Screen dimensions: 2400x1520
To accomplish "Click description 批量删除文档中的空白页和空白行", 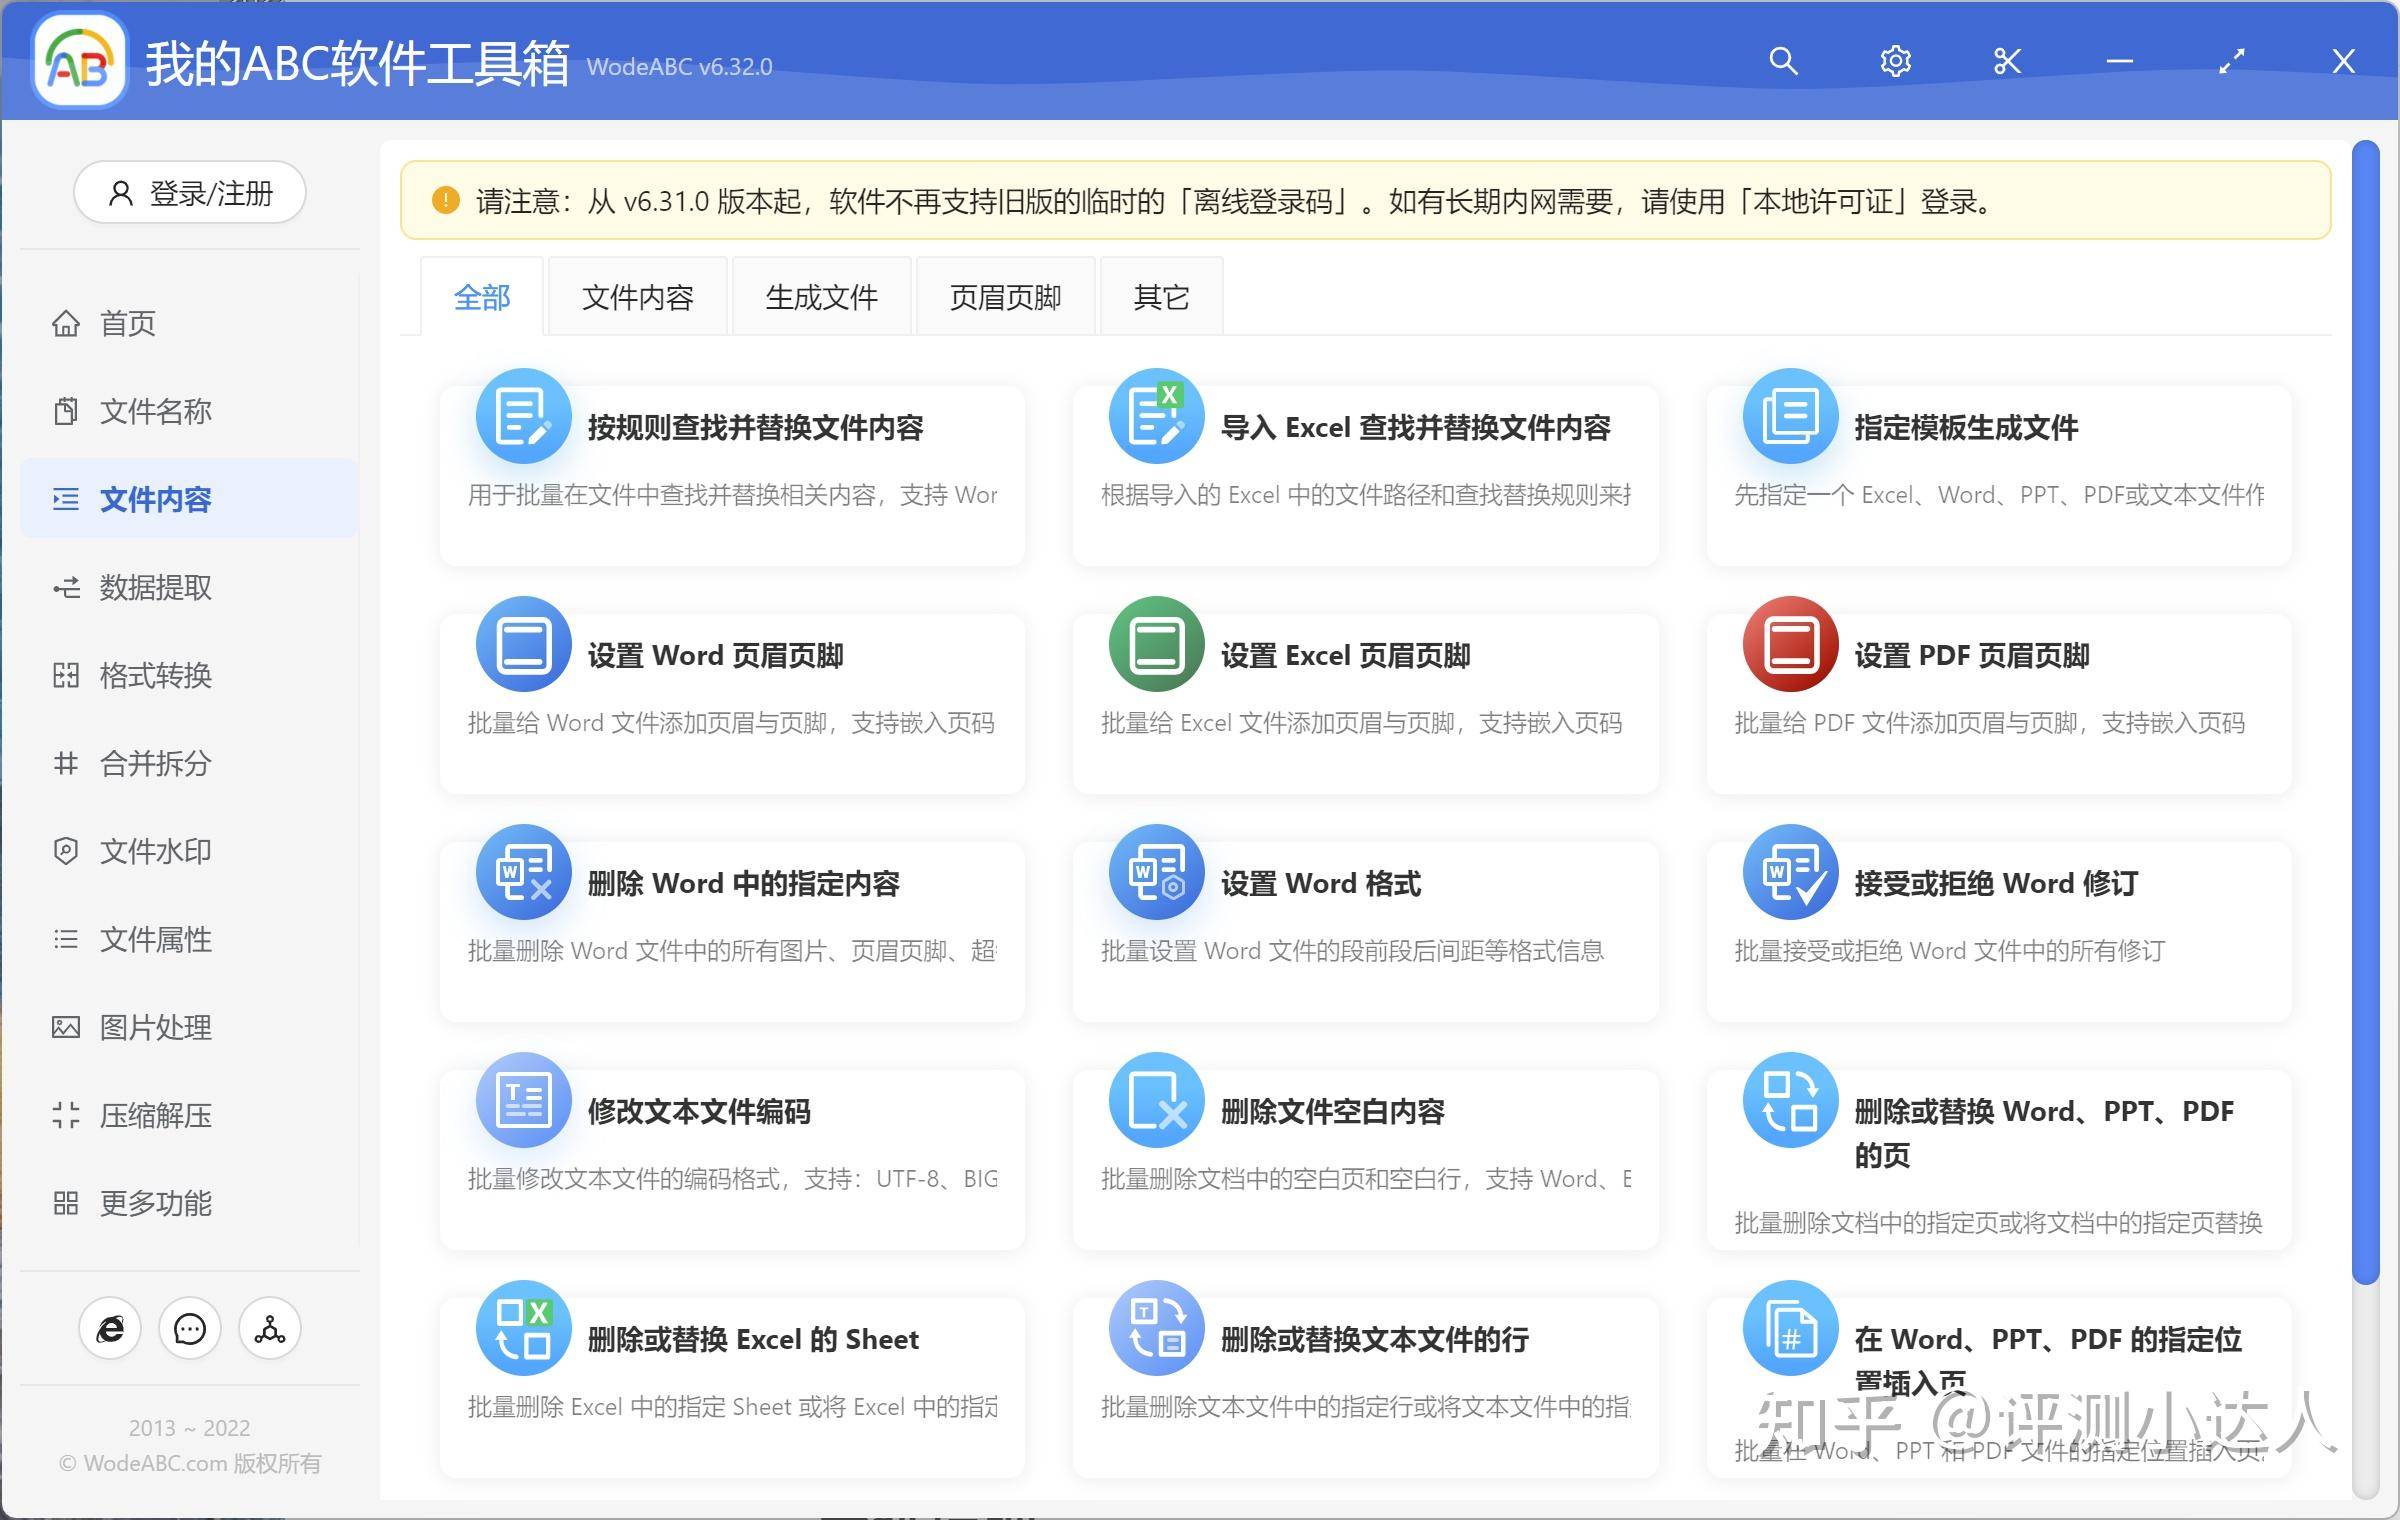I will [x=1366, y=1179].
